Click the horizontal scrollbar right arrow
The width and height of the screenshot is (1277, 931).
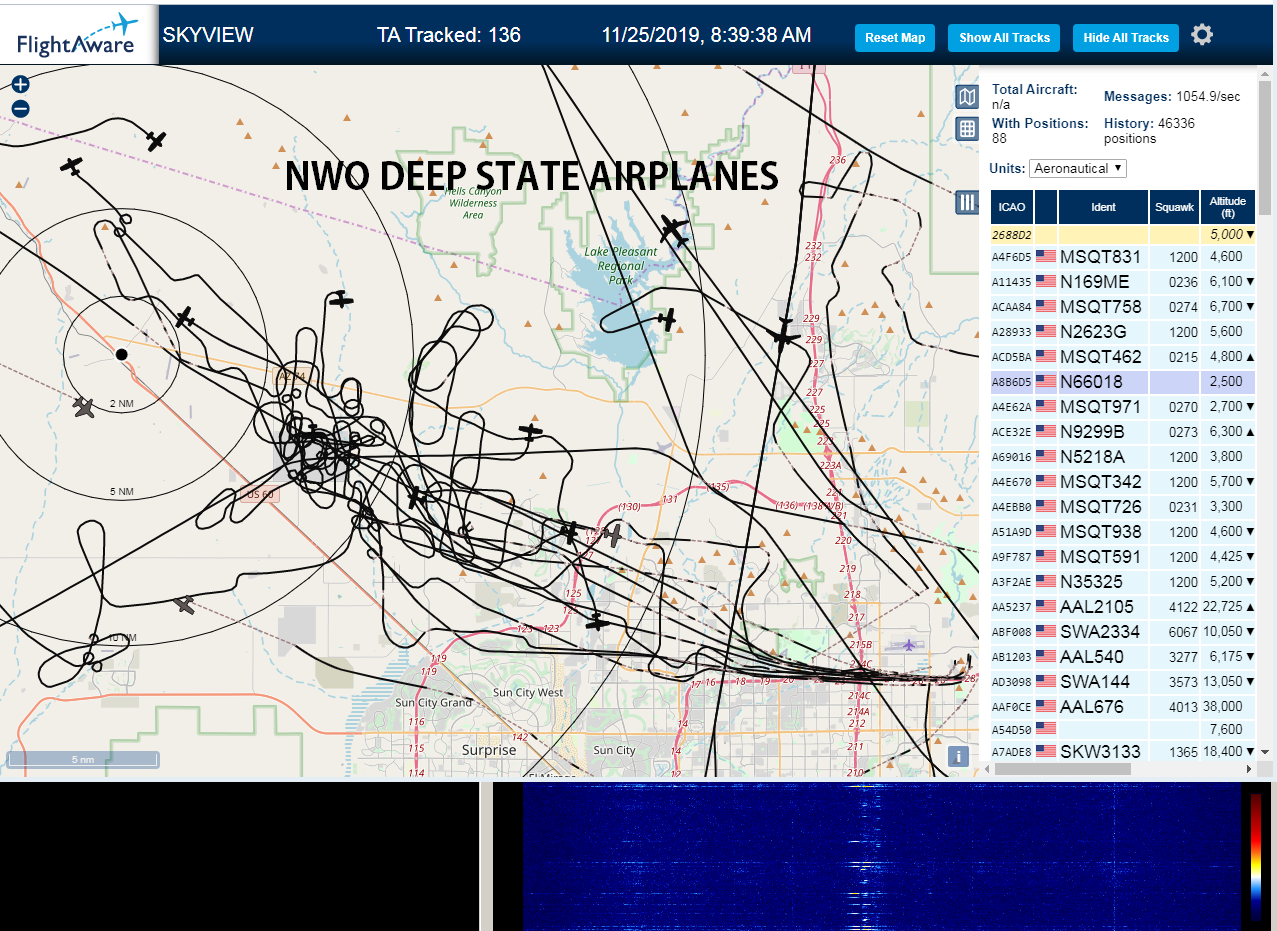1248,769
